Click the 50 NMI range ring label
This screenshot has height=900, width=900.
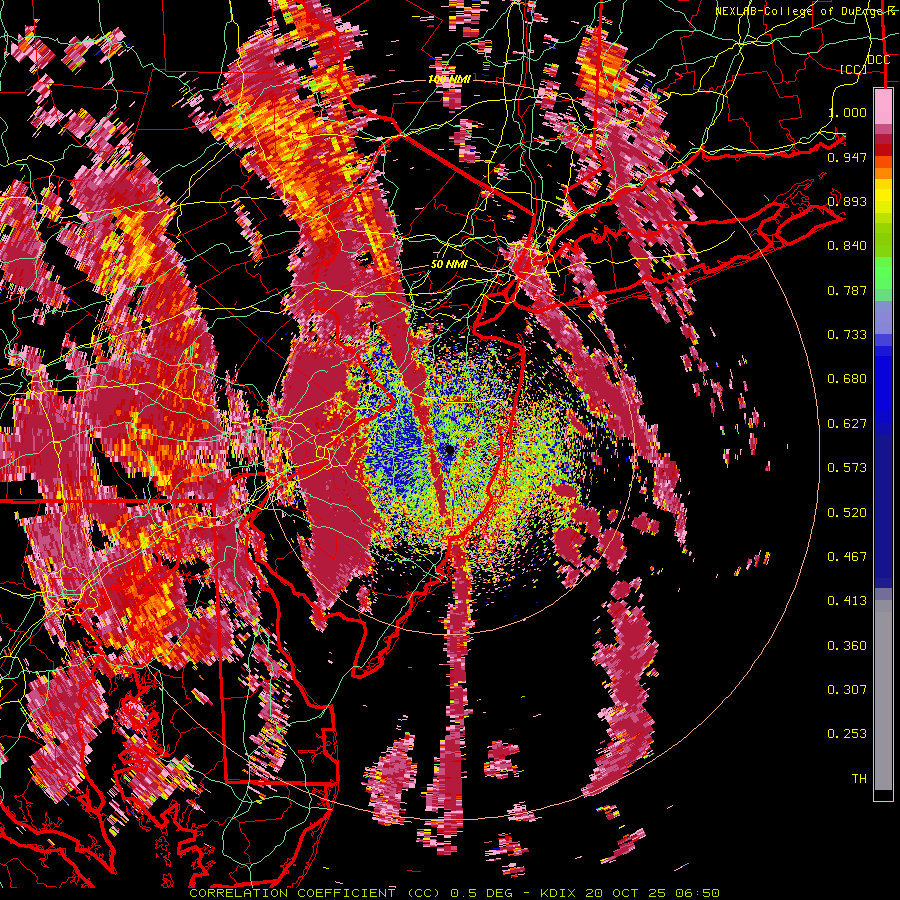click(449, 265)
